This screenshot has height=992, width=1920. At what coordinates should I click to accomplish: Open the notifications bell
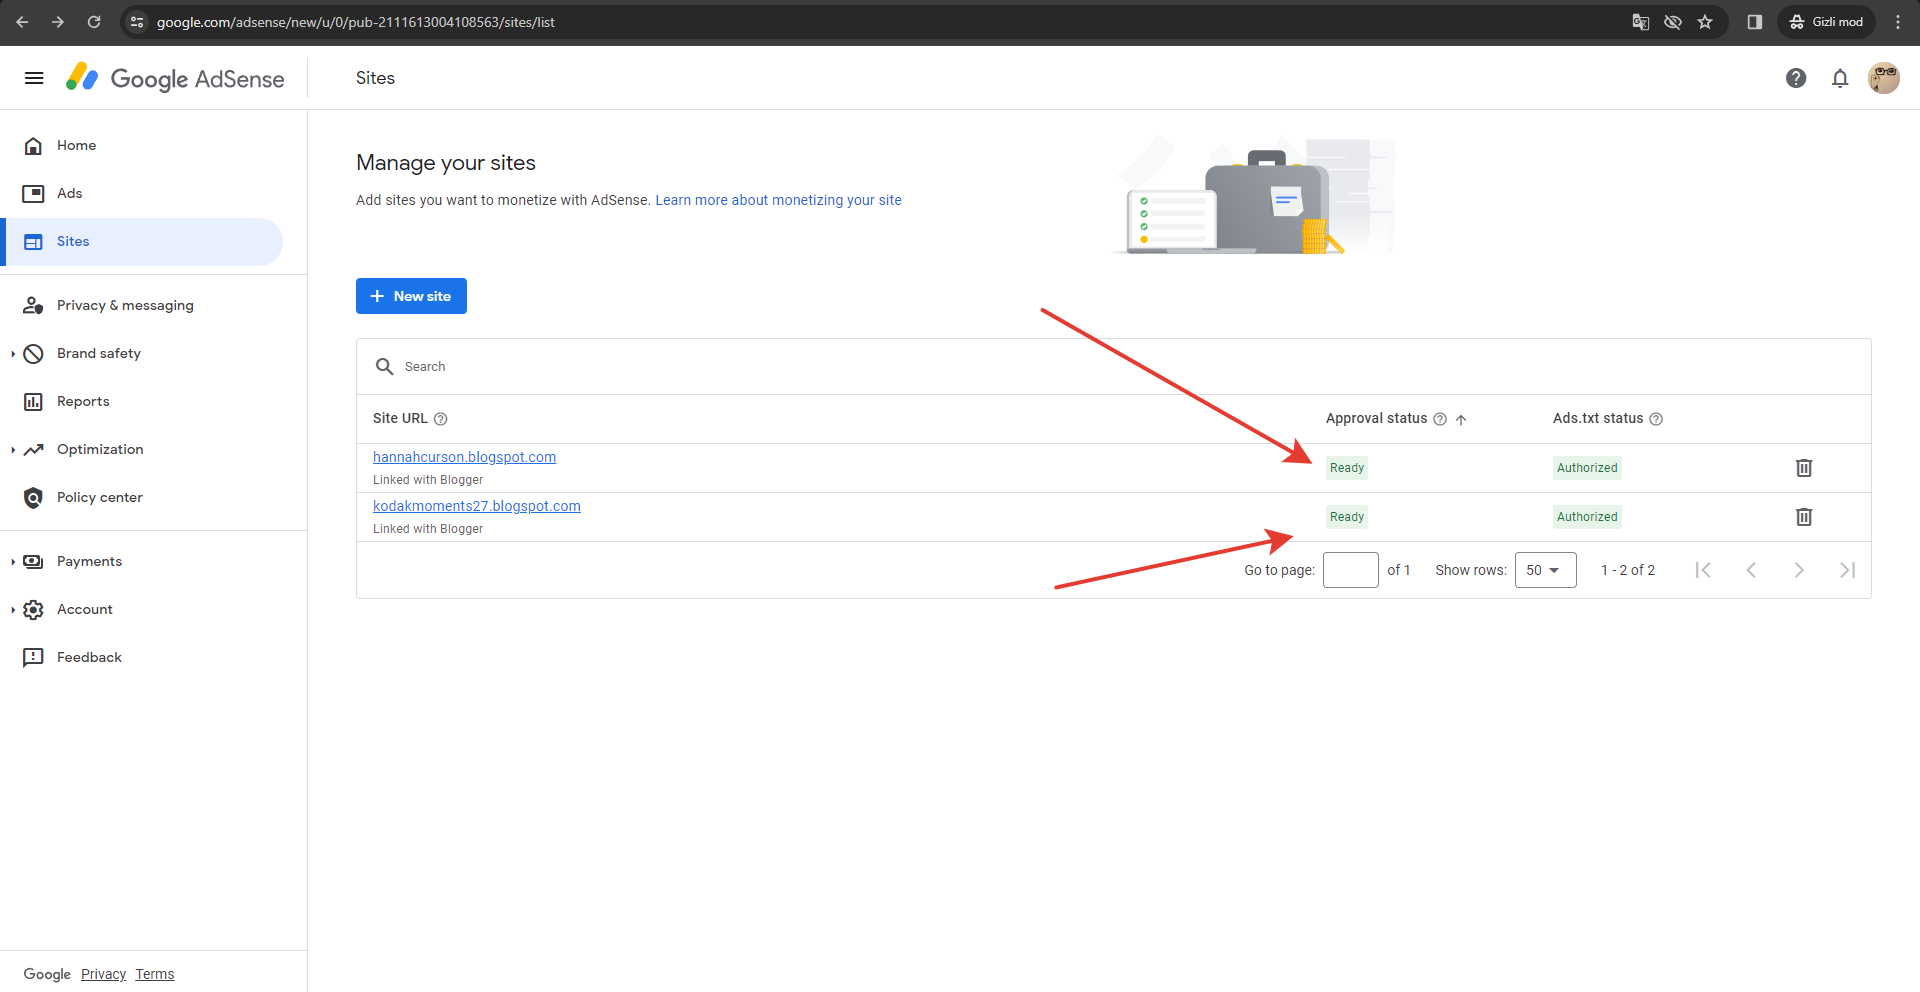coord(1840,78)
